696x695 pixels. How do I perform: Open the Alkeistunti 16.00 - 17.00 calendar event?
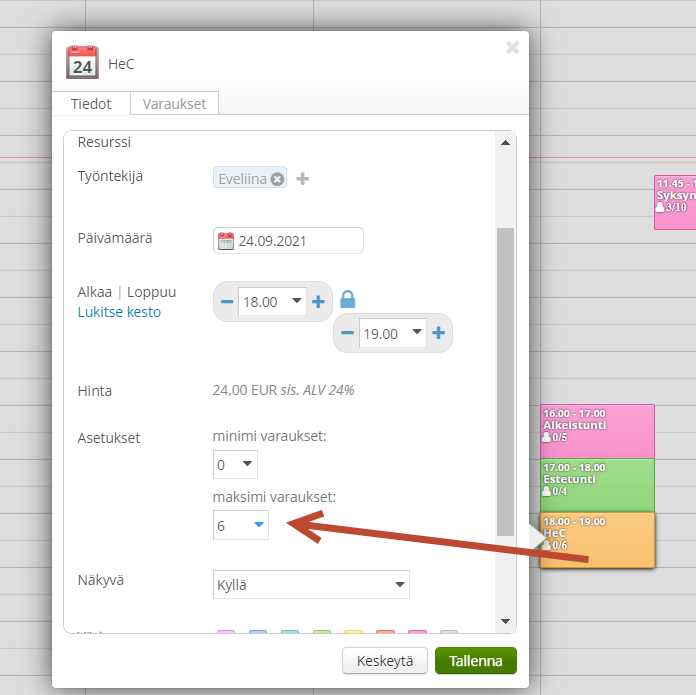tap(597, 431)
